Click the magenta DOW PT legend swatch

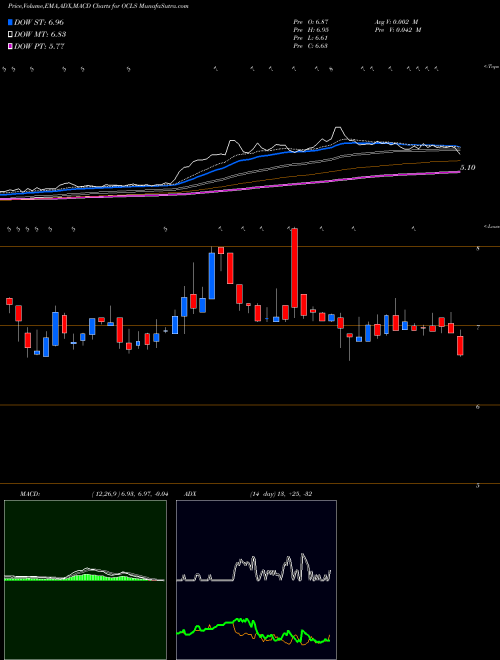[x=11, y=47]
